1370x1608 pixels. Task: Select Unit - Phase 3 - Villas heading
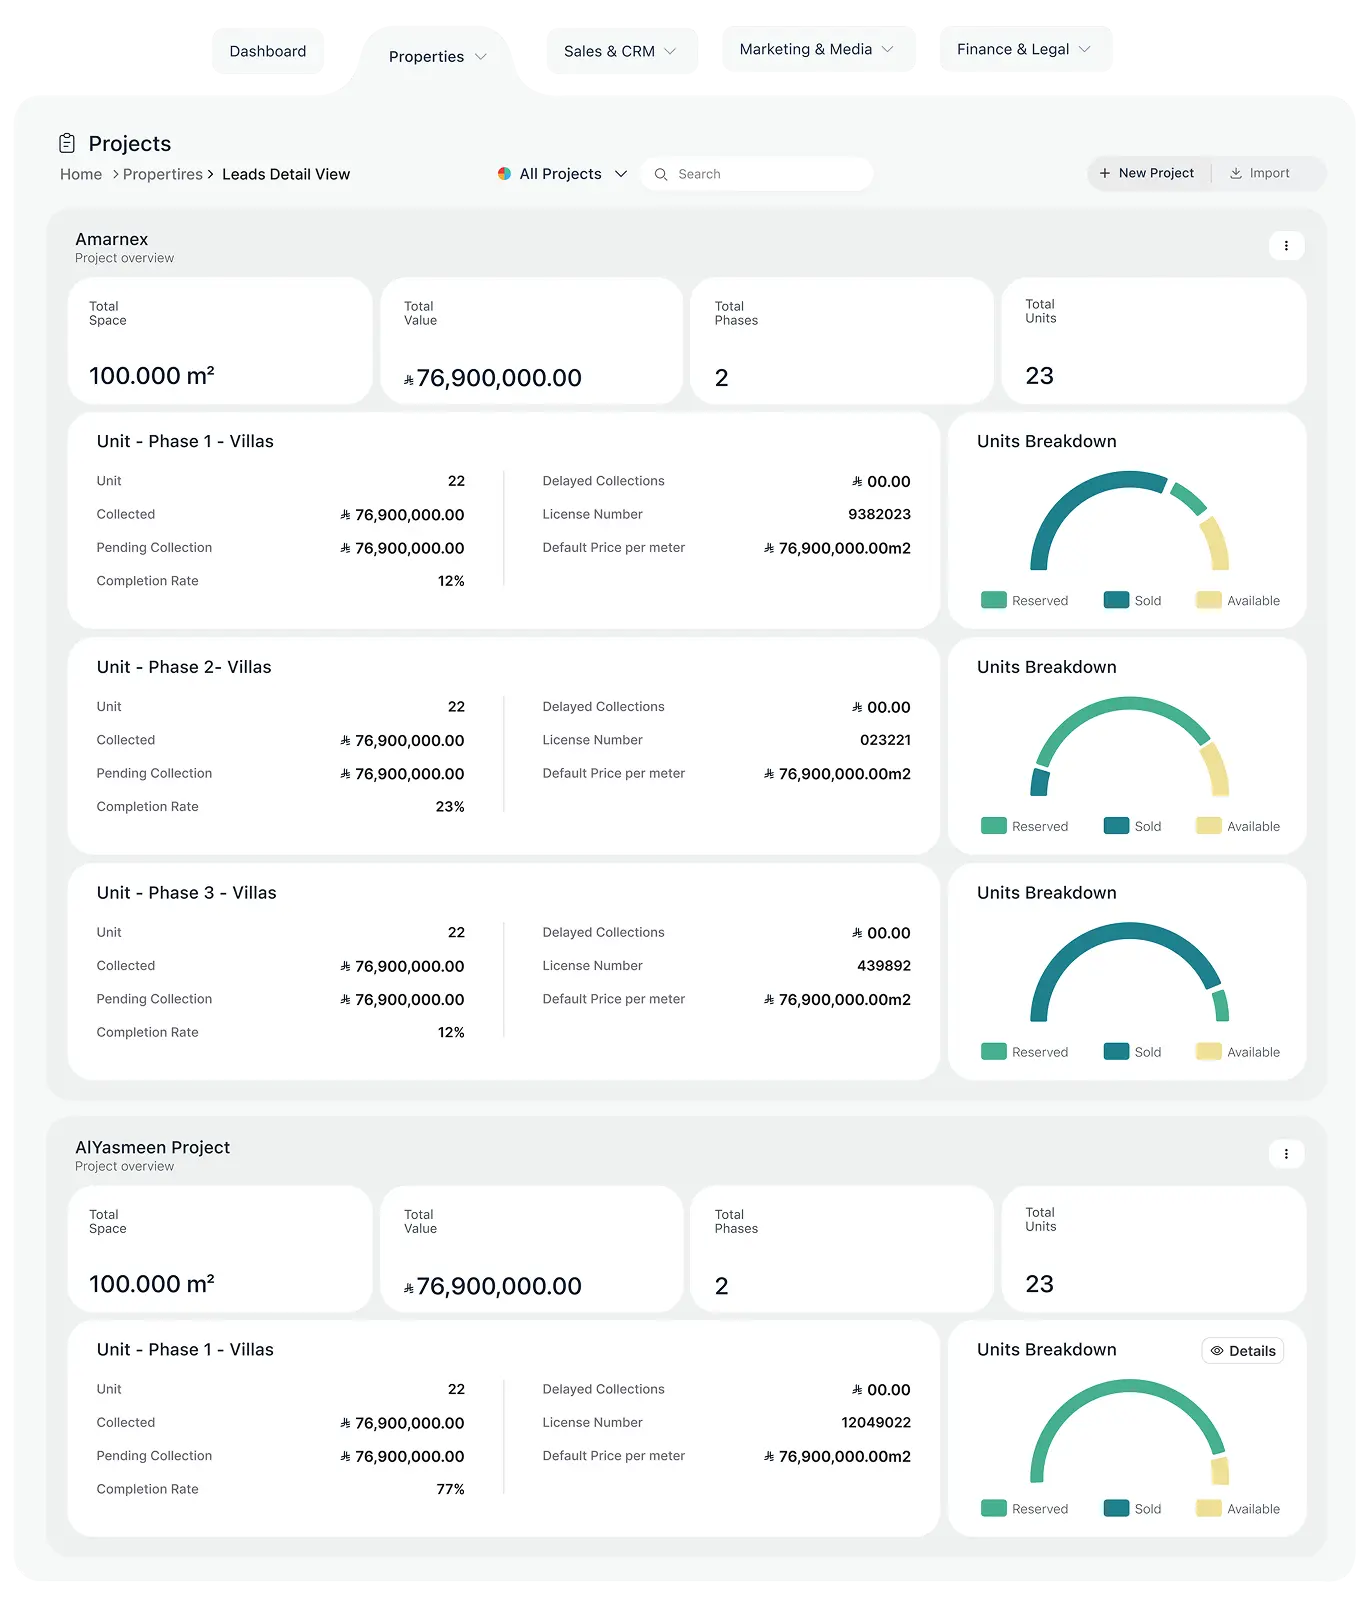coord(187,893)
